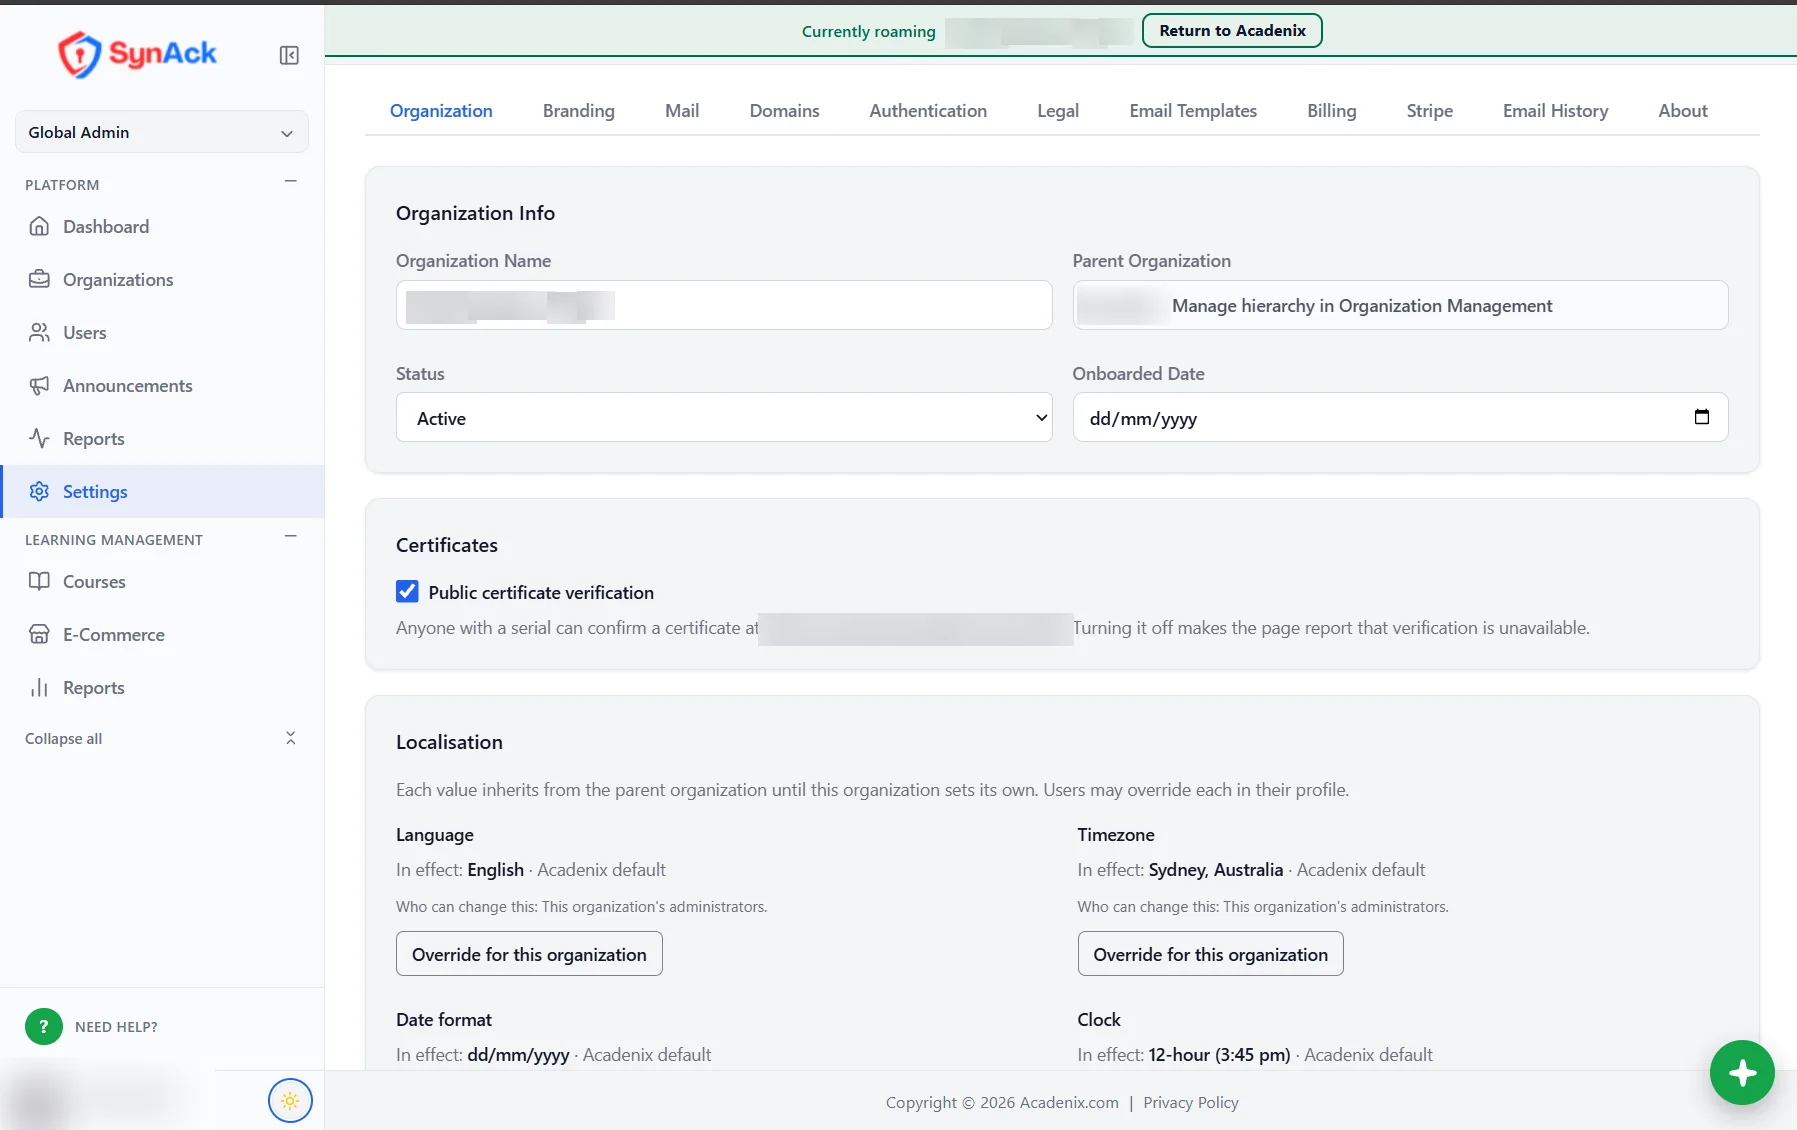Screen dimensions: 1797x1130
Task: Click the Learning Management Reports bar-chart icon
Action: click(x=39, y=687)
